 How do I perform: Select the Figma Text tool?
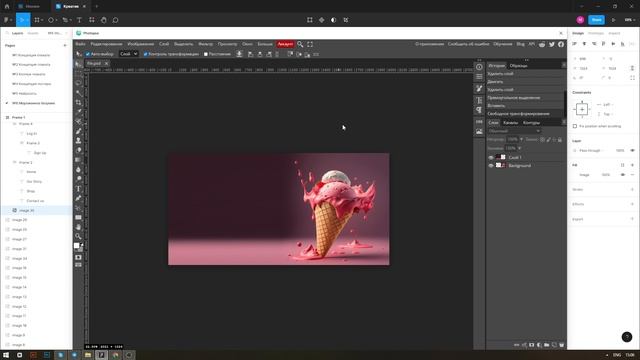[79, 20]
